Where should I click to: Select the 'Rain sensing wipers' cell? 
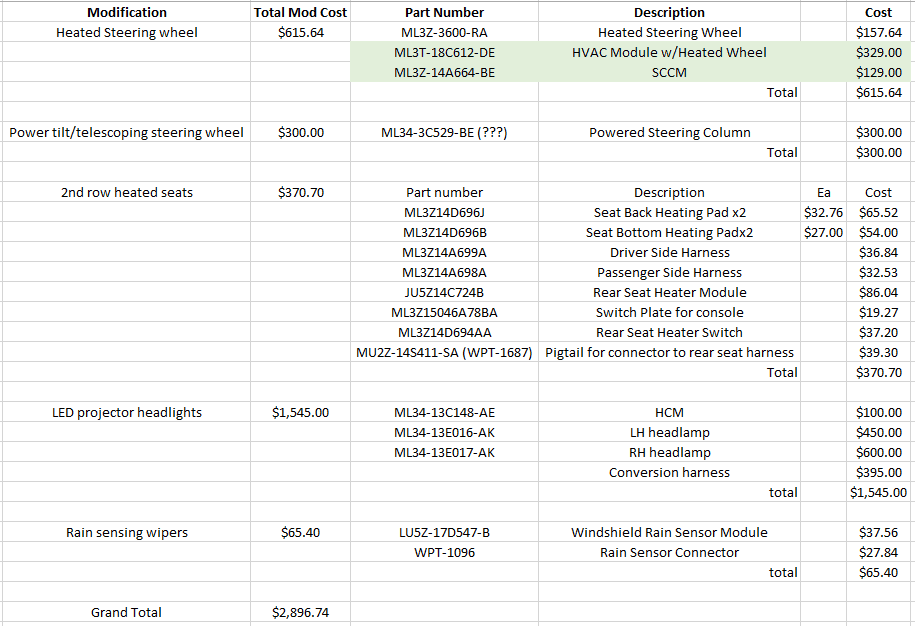(x=127, y=533)
